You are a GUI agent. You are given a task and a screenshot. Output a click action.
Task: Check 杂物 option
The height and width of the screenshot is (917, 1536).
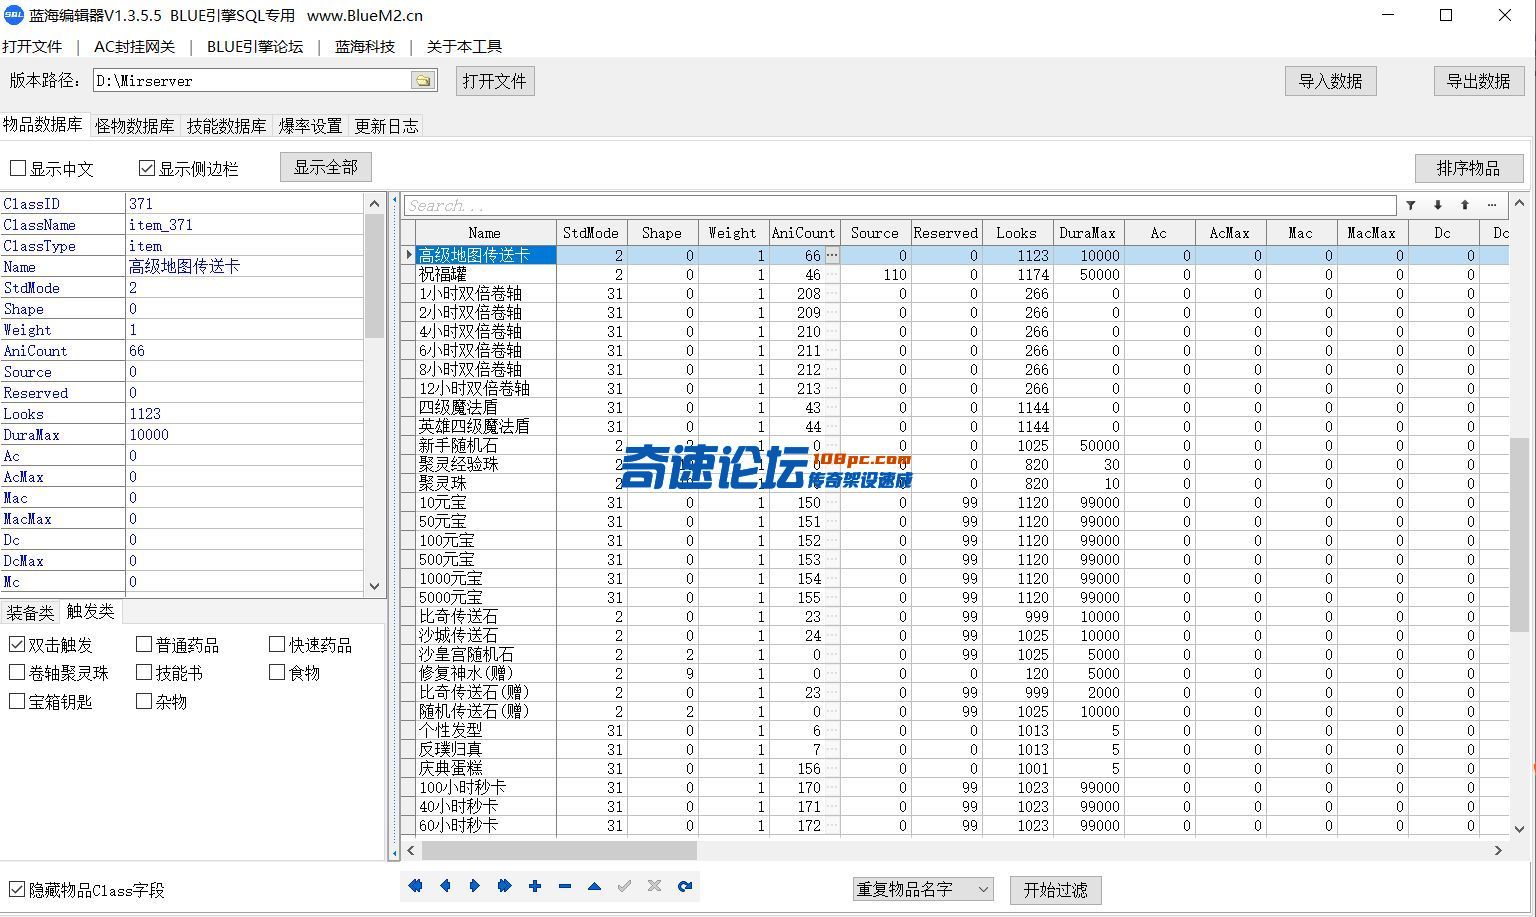144,701
